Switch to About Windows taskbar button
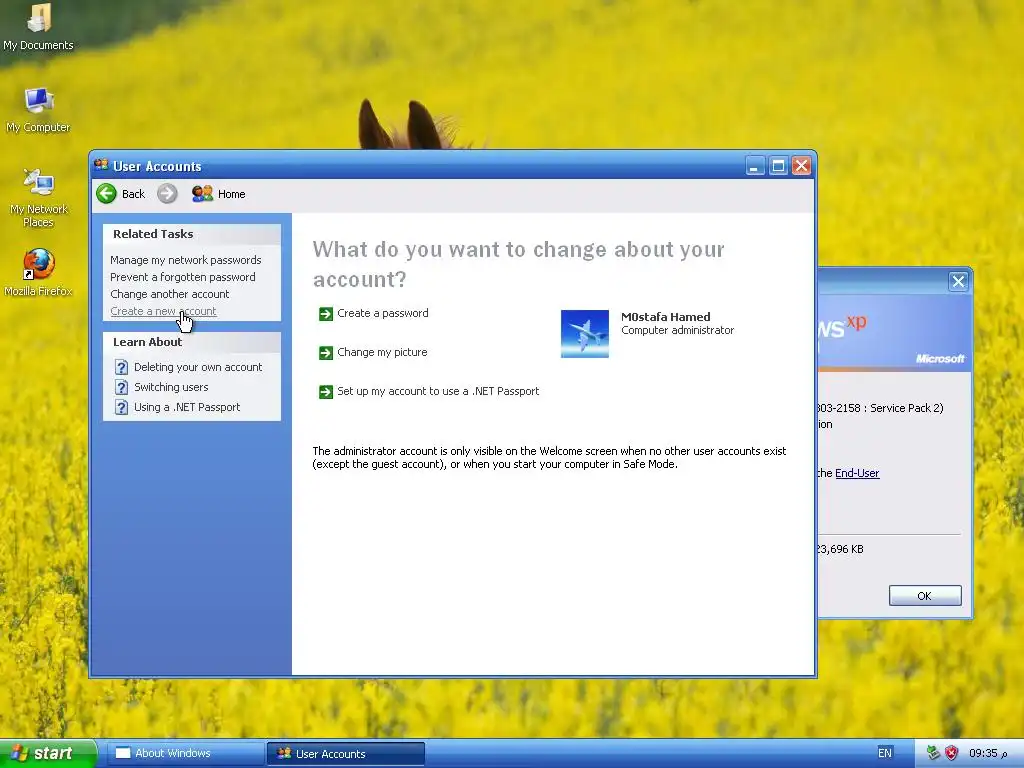This screenshot has width=1024, height=768. [x=185, y=753]
